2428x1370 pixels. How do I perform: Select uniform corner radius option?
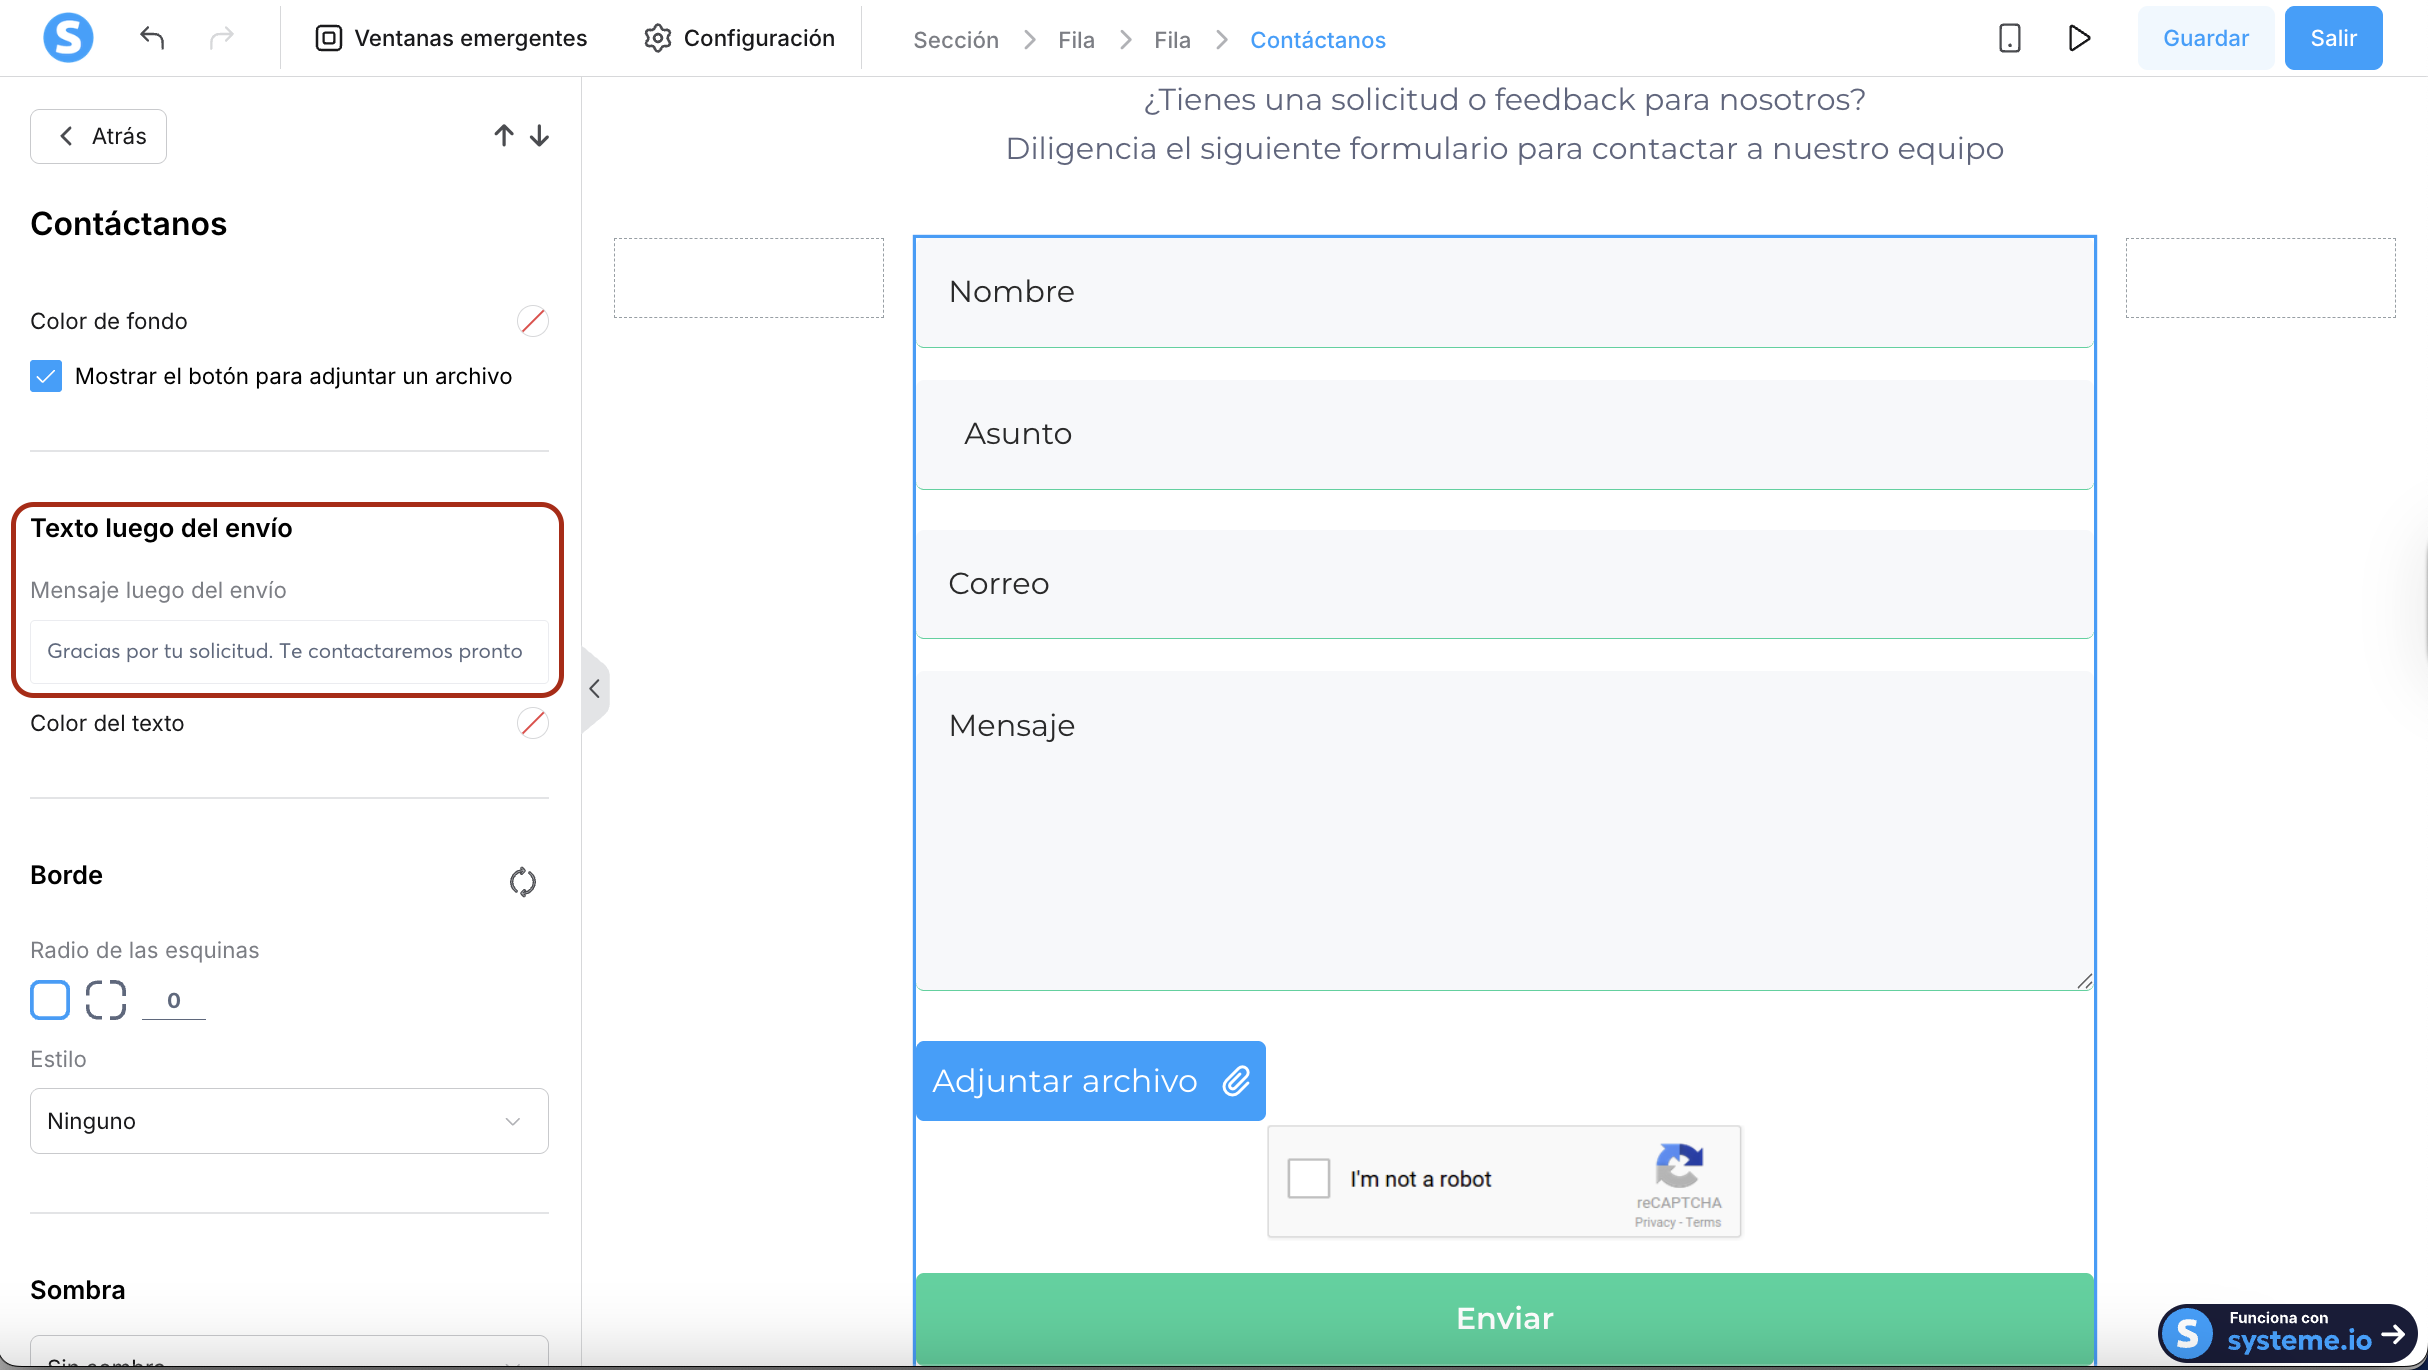pyautogui.click(x=50, y=1000)
